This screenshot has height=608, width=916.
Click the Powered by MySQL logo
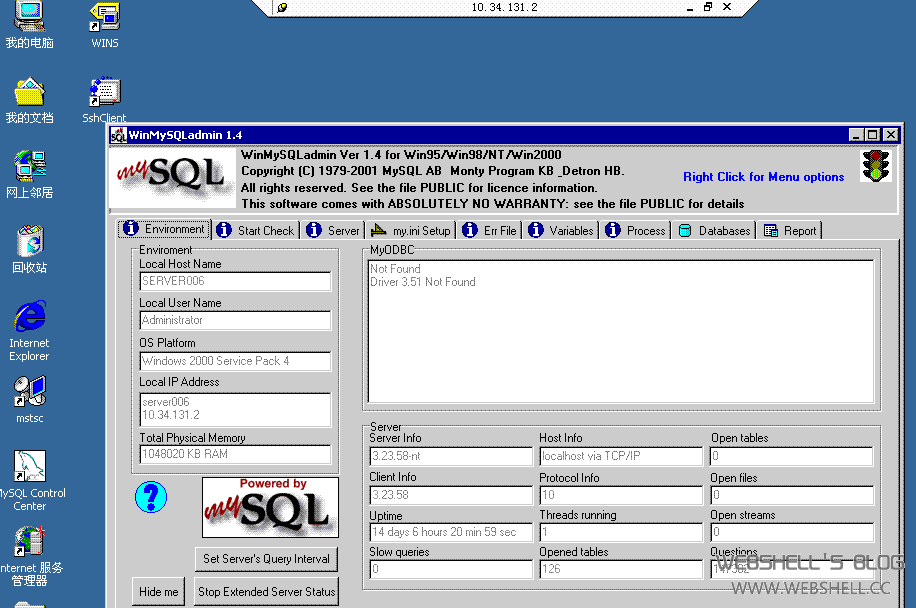point(270,508)
